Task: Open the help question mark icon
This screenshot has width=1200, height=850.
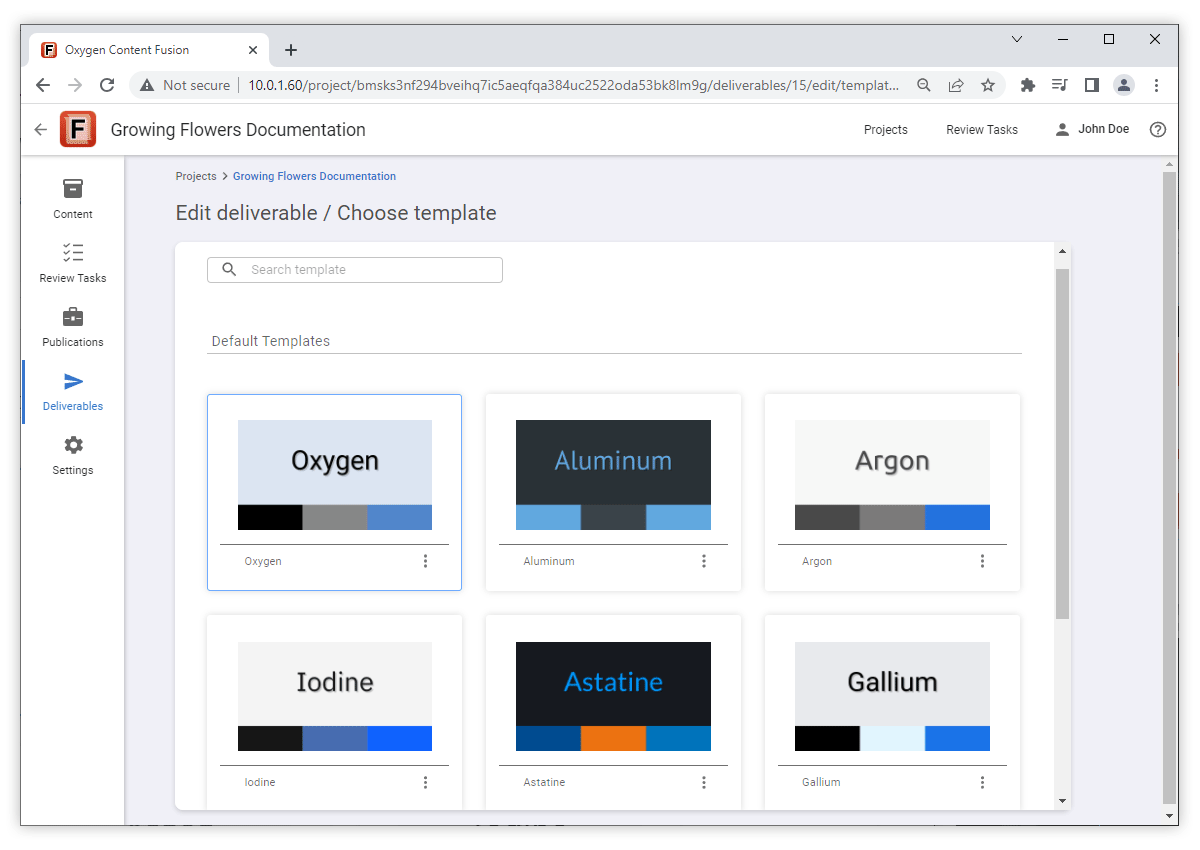Action: (x=1158, y=130)
